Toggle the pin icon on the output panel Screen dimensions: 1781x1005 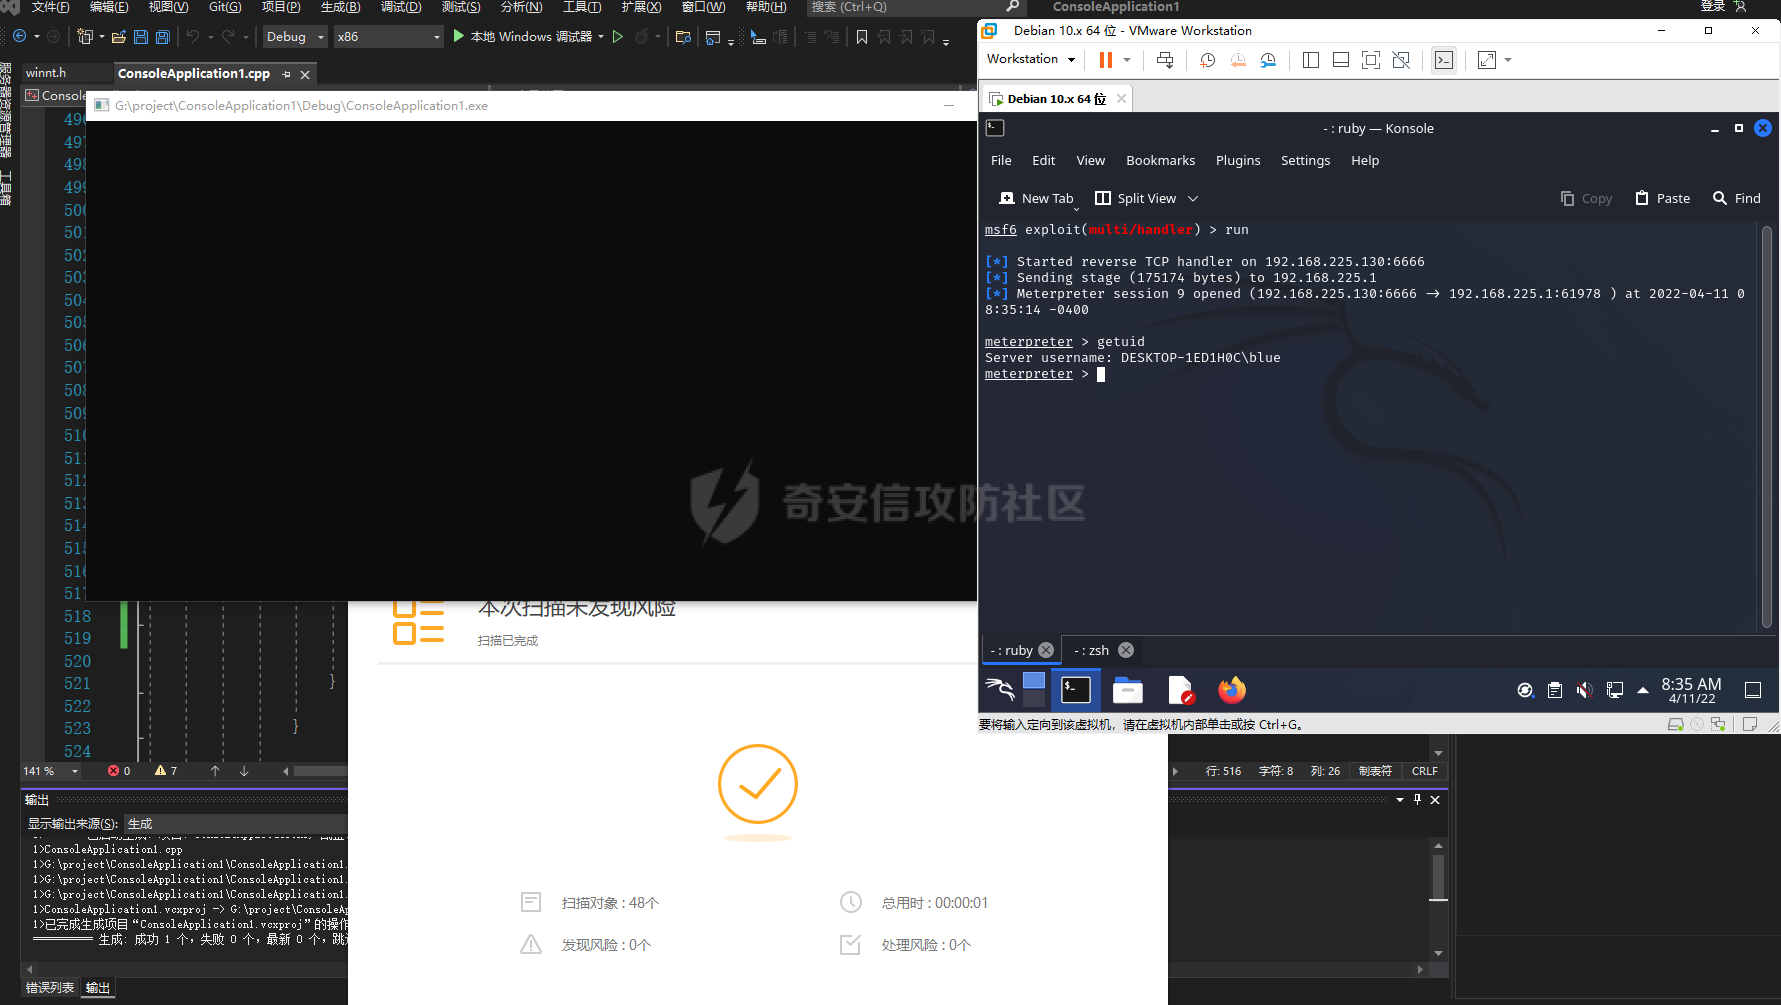tap(1417, 800)
